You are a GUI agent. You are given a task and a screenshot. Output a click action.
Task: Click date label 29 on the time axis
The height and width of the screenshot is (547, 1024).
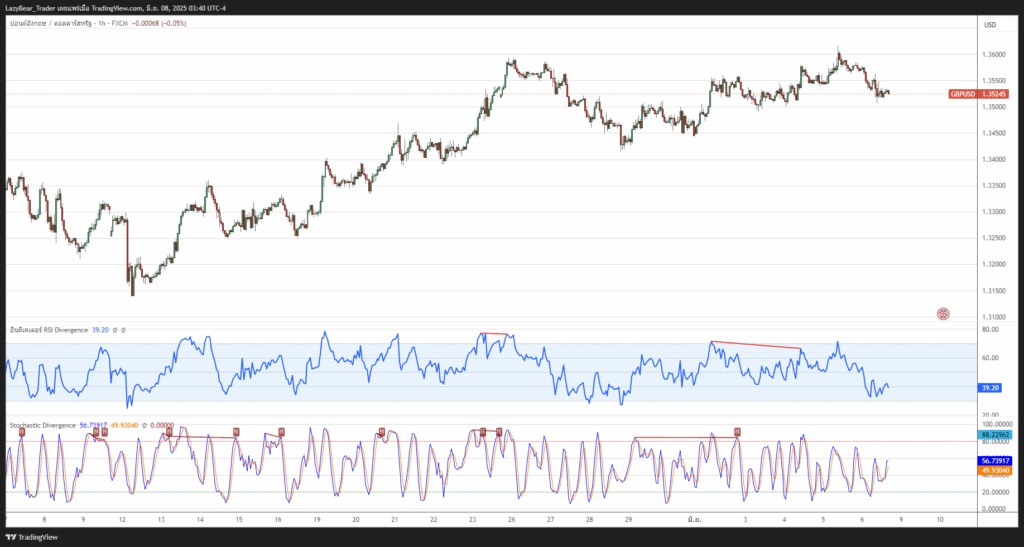coord(628,520)
